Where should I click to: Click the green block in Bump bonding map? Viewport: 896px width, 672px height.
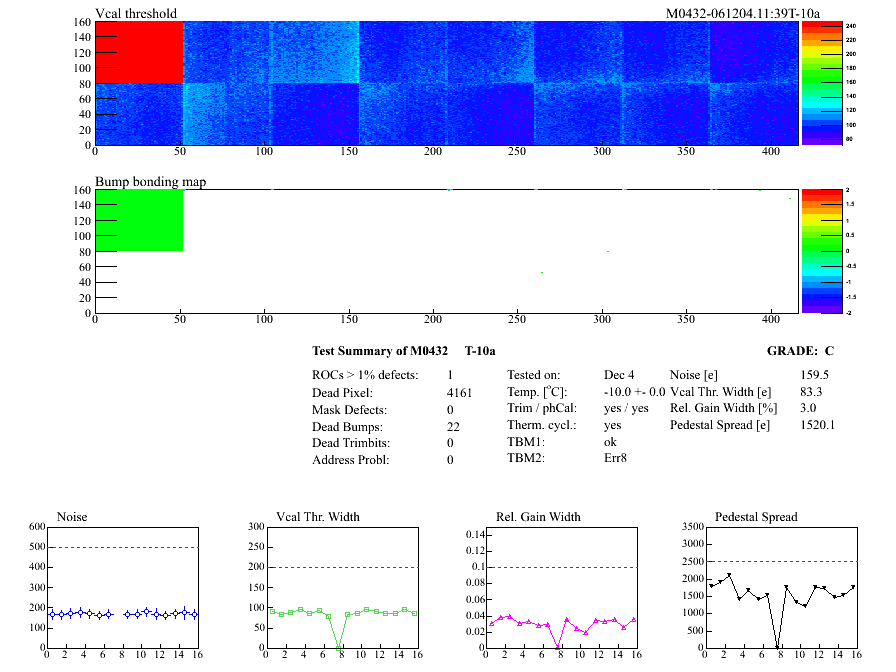[139, 221]
